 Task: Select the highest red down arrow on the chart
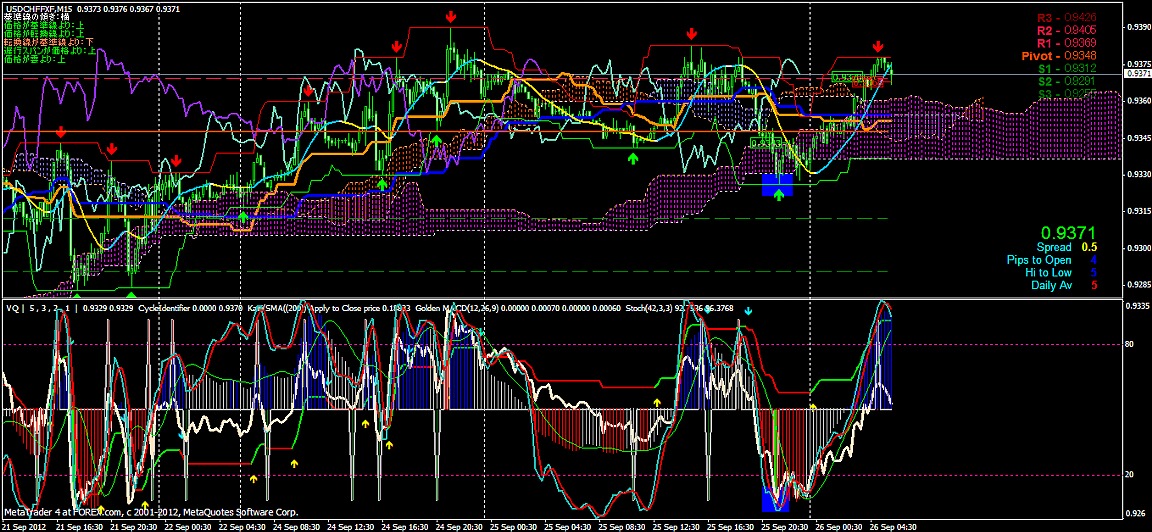click(452, 17)
